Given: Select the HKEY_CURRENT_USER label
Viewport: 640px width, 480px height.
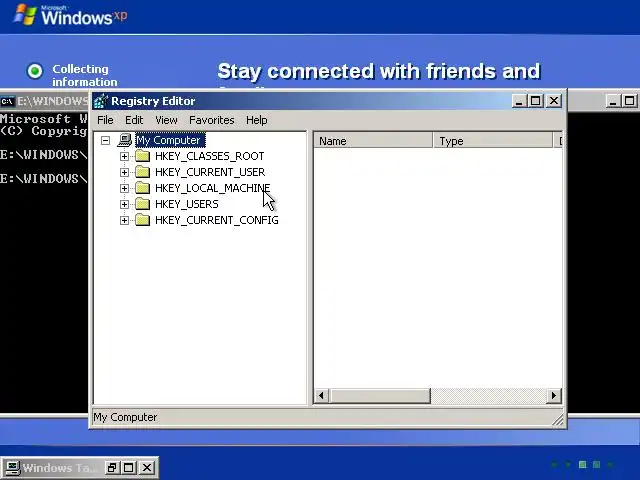Looking at the screenshot, I should [x=210, y=172].
